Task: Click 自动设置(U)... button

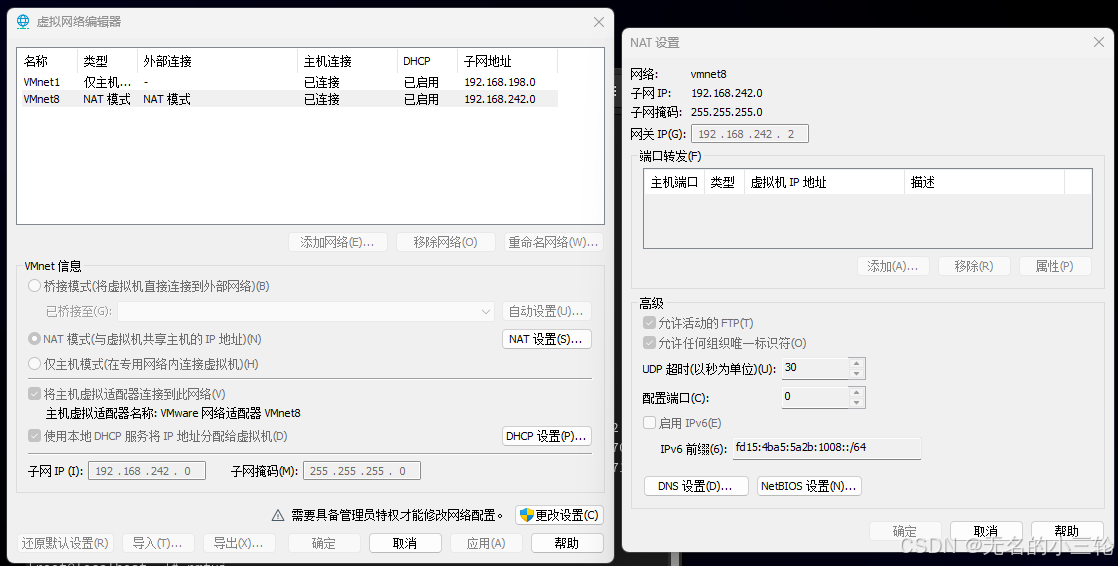Action: [x=547, y=312]
